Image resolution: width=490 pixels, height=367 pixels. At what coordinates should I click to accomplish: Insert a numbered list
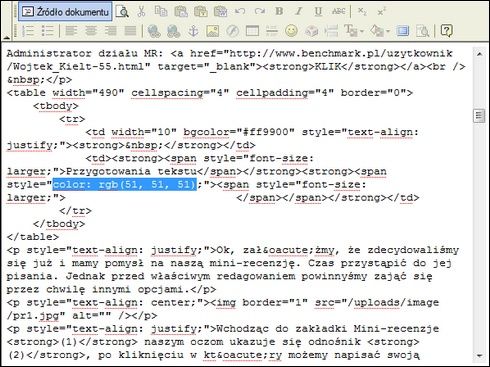(x=28, y=31)
